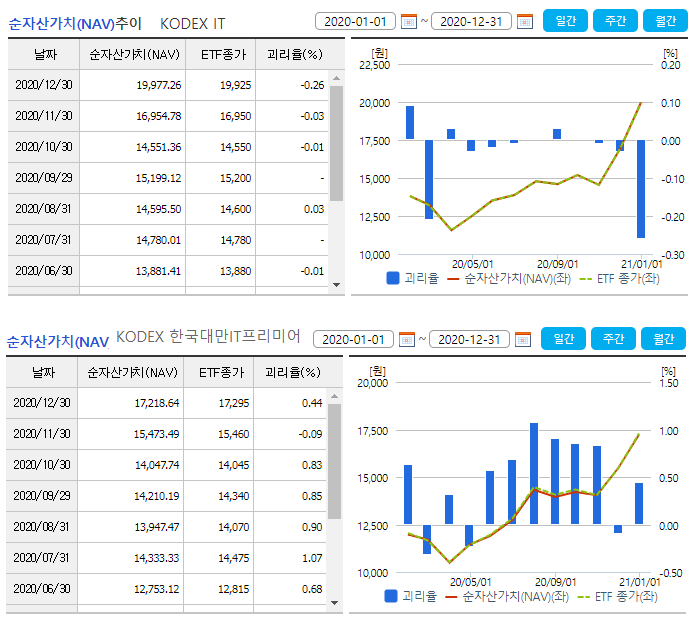Select ETF closing price 14,340

click(x=234, y=496)
